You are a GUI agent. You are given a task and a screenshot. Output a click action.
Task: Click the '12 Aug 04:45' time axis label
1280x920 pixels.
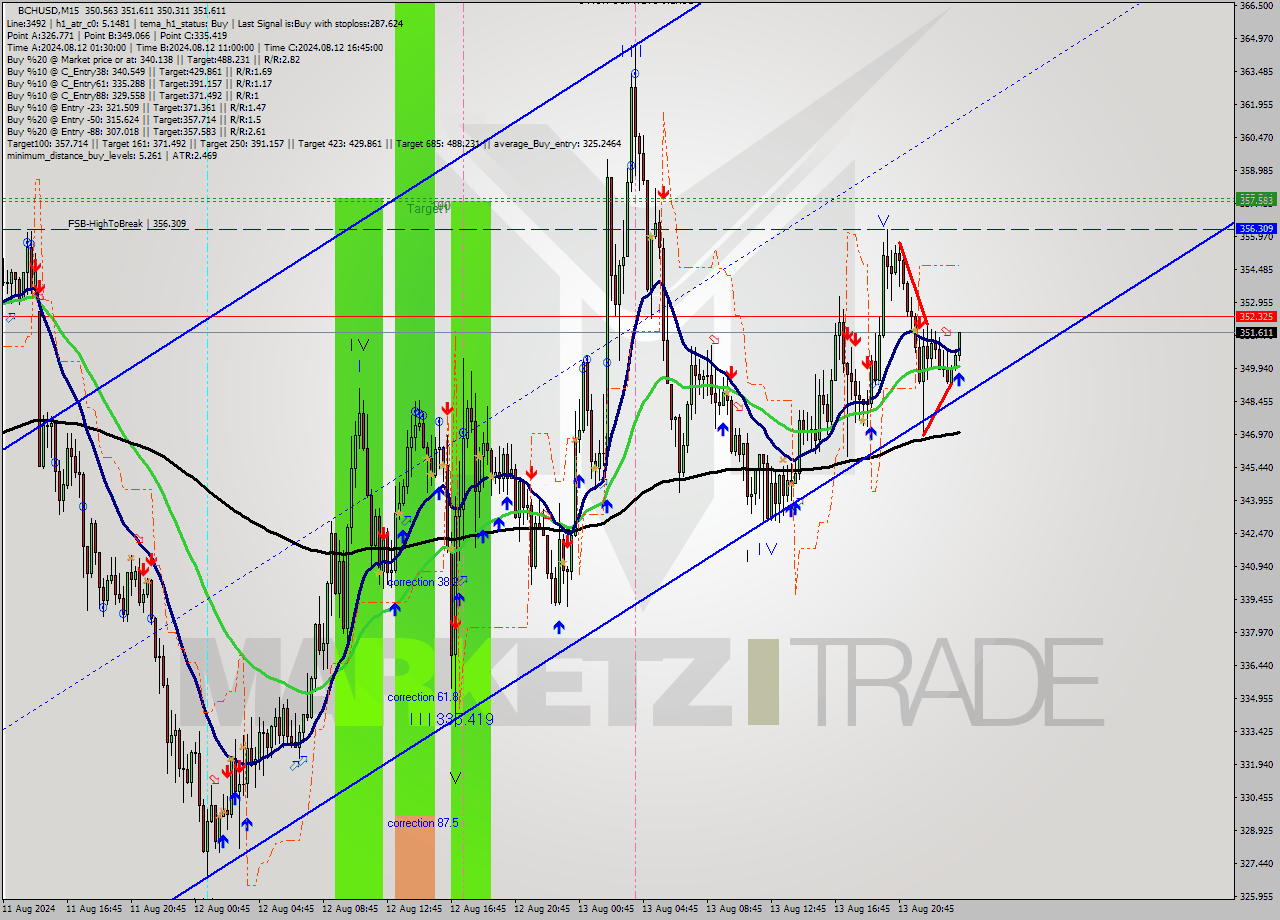pos(286,910)
